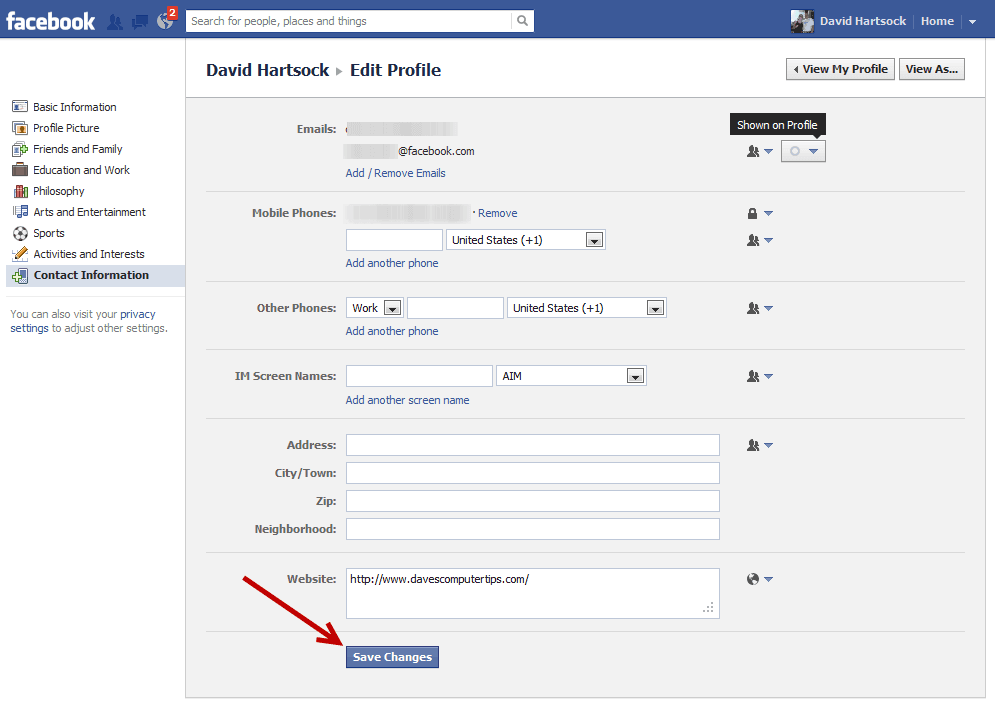995x704 pixels.
Task: Open Other Phones country code dropdown
Action: [586, 308]
